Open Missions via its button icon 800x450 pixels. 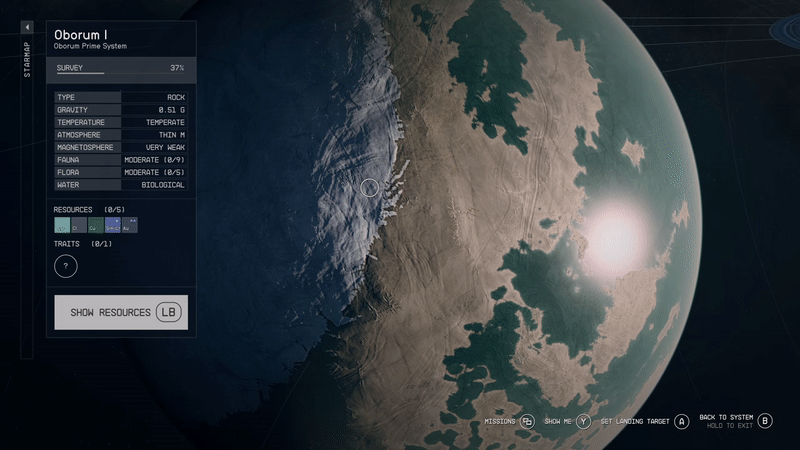[x=527, y=422]
